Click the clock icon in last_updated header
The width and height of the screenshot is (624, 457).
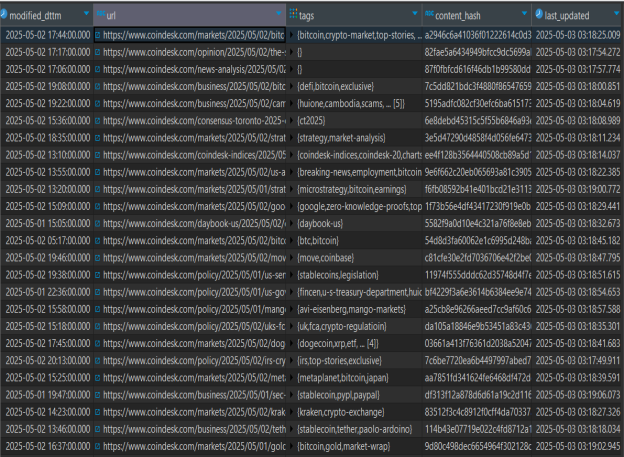[x=539, y=16]
